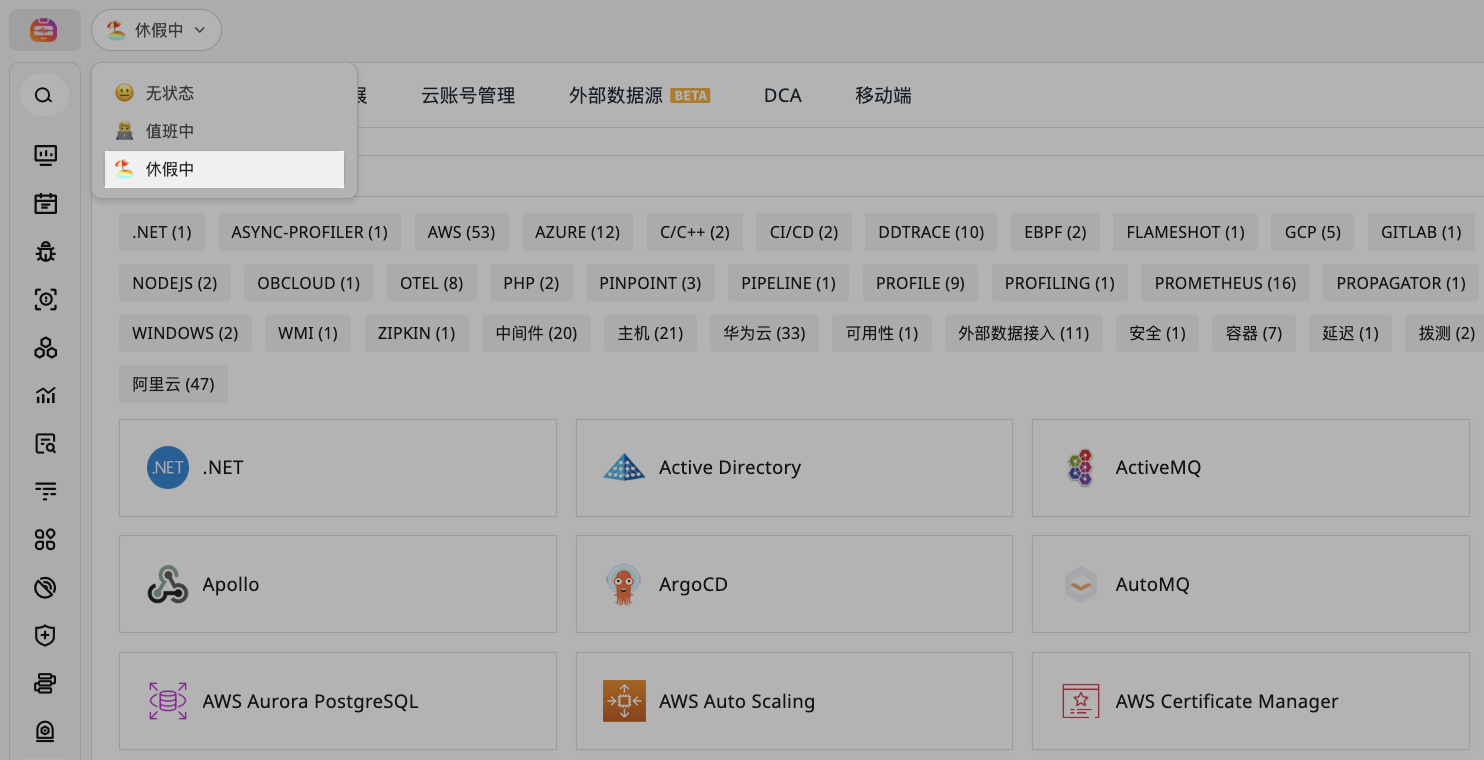This screenshot has height=760, width=1484.
Task: Open the ArgoCD integration card
Action: point(794,584)
